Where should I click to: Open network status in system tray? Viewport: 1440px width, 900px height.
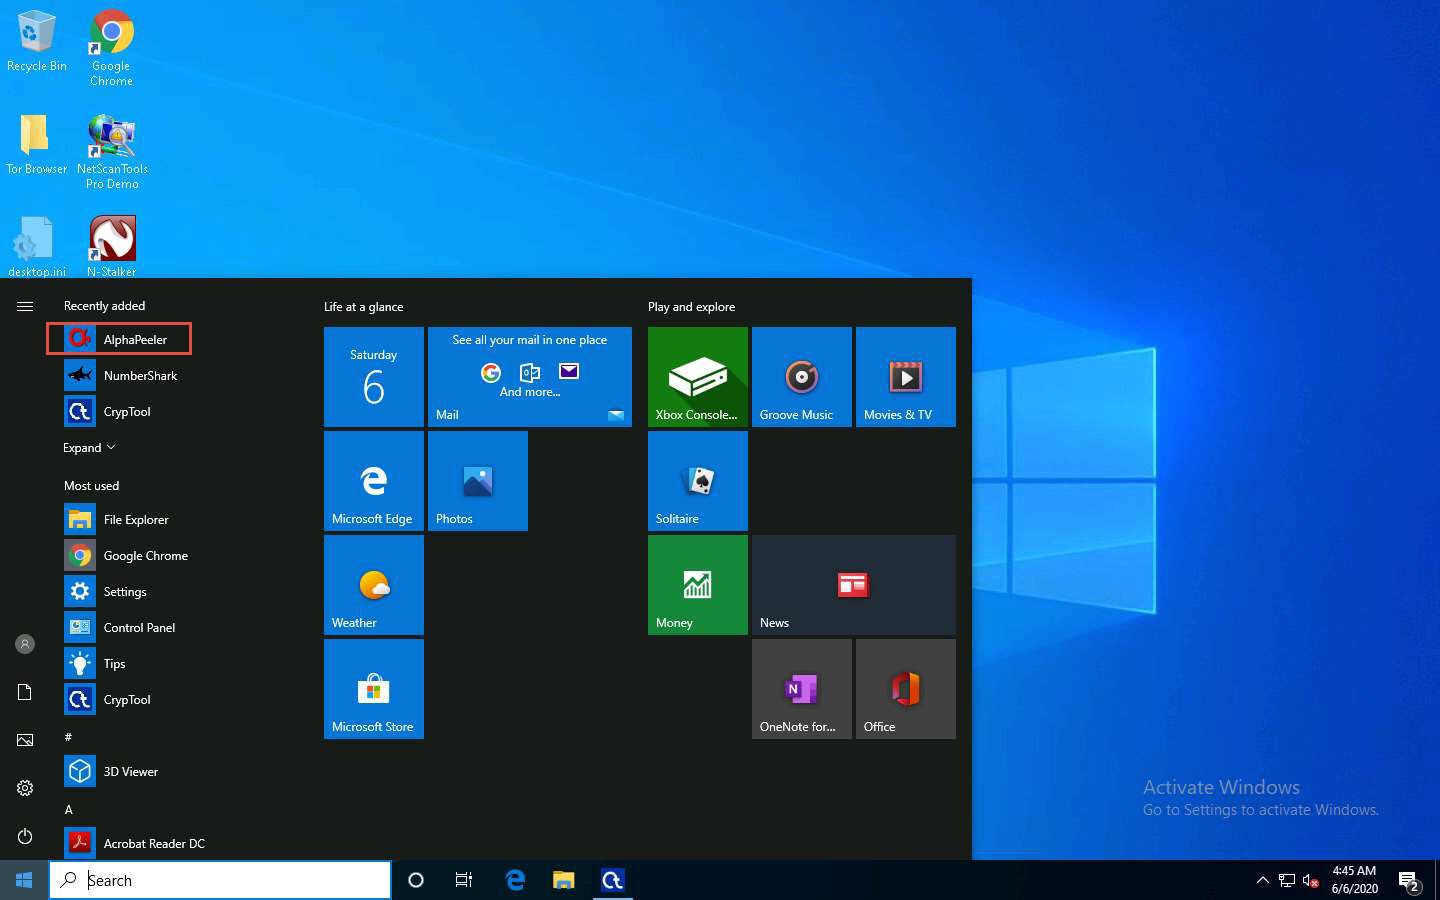(x=1287, y=881)
